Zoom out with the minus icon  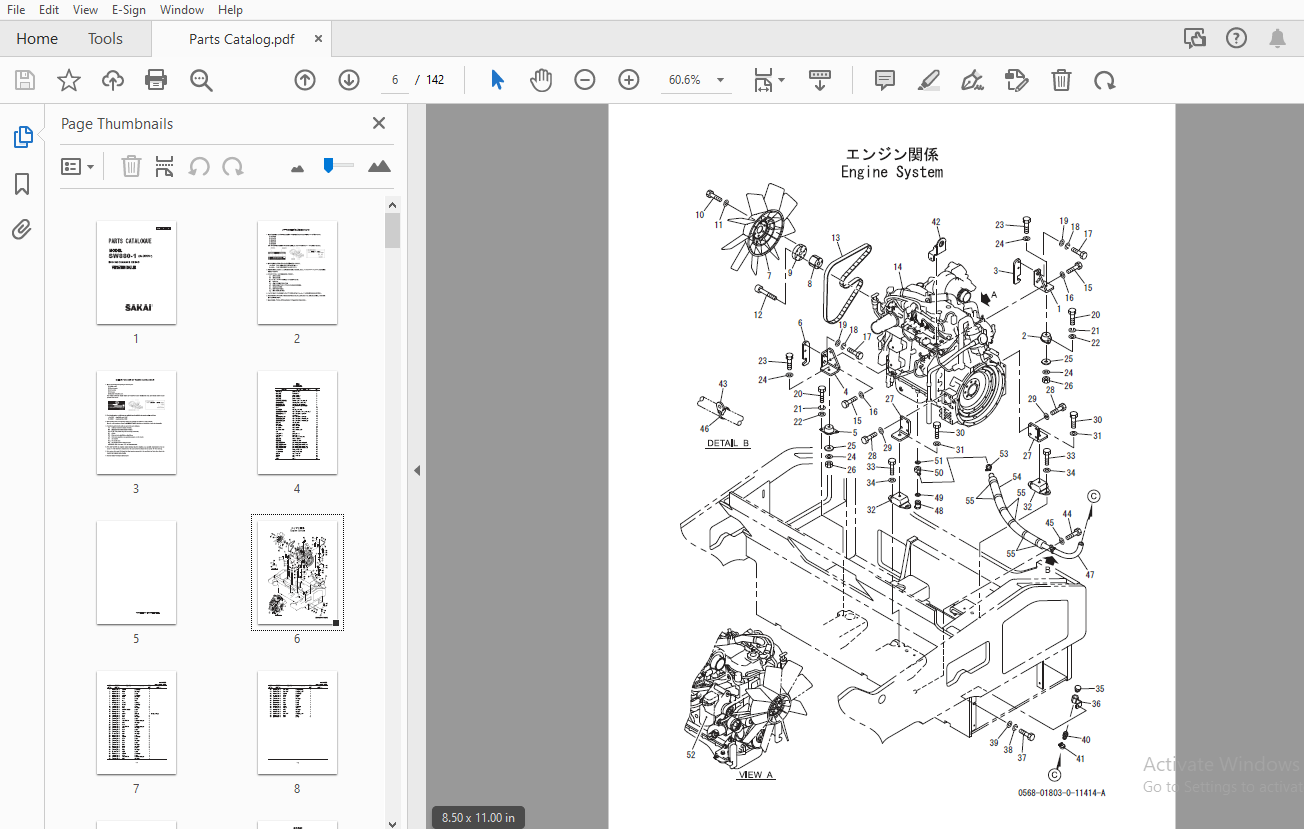click(x=585, y=80)
